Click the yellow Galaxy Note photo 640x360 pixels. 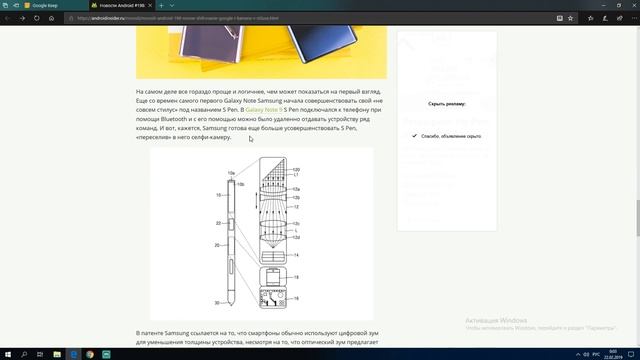coord(261,52)
